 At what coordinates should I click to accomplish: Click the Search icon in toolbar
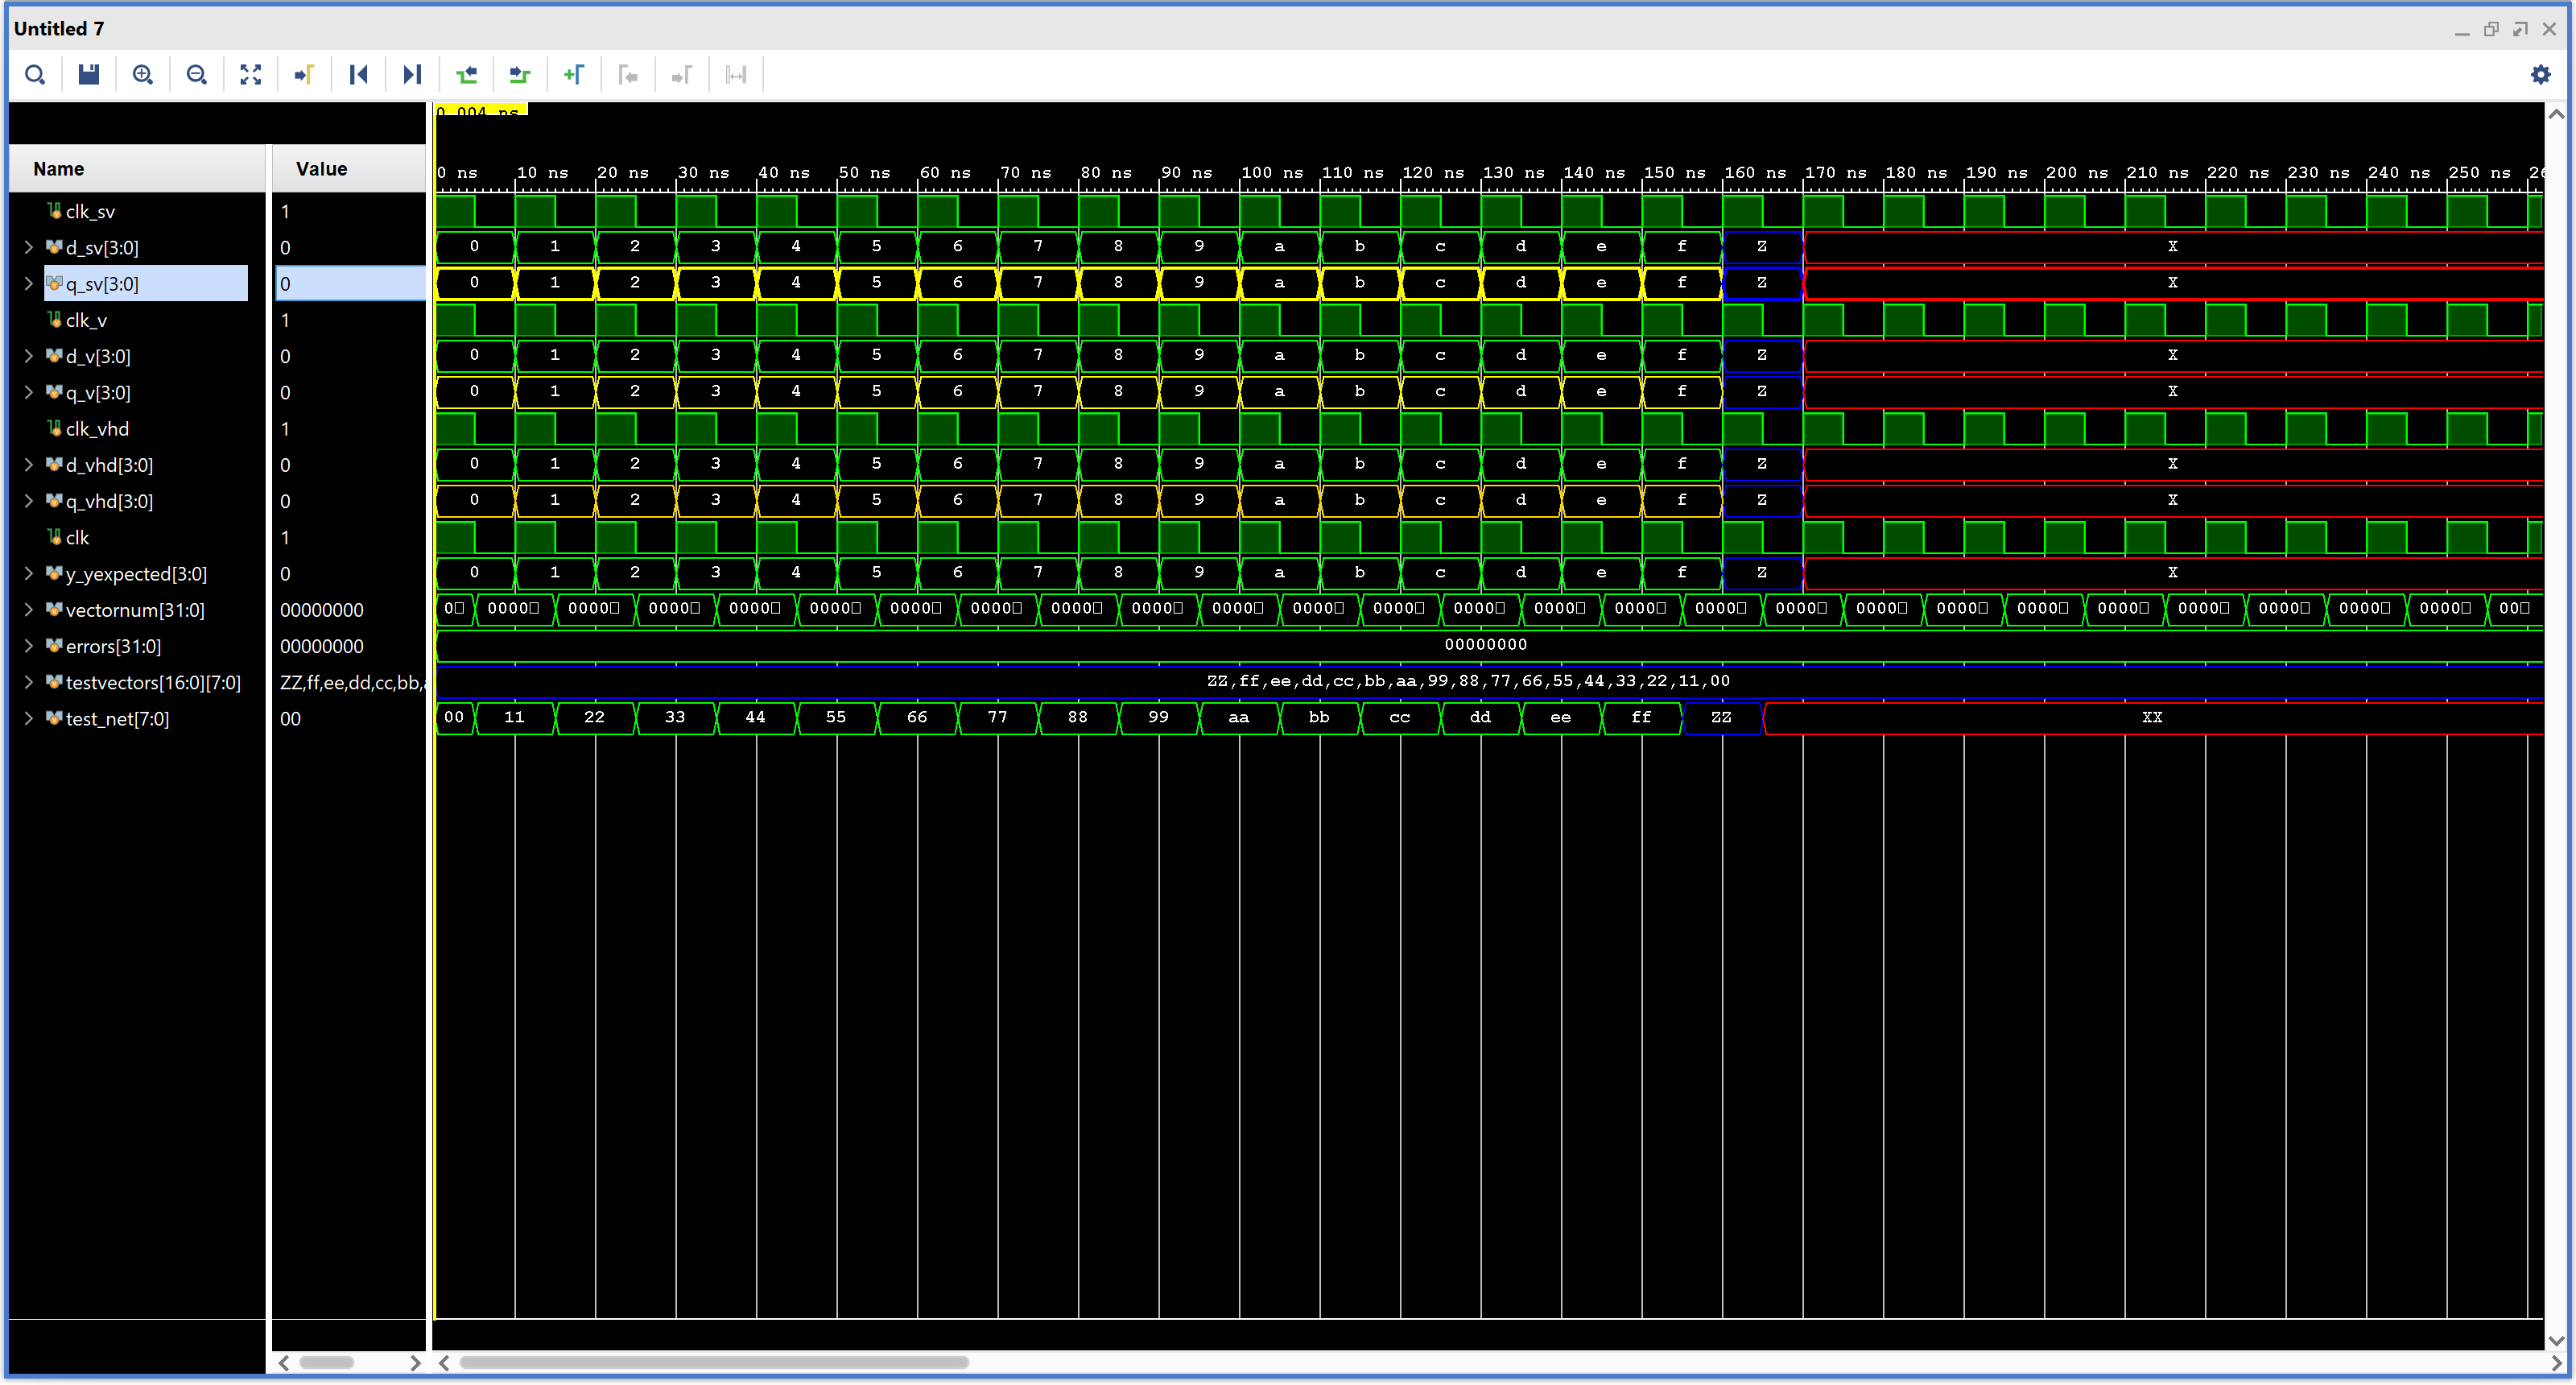click(x=35, y=75)
